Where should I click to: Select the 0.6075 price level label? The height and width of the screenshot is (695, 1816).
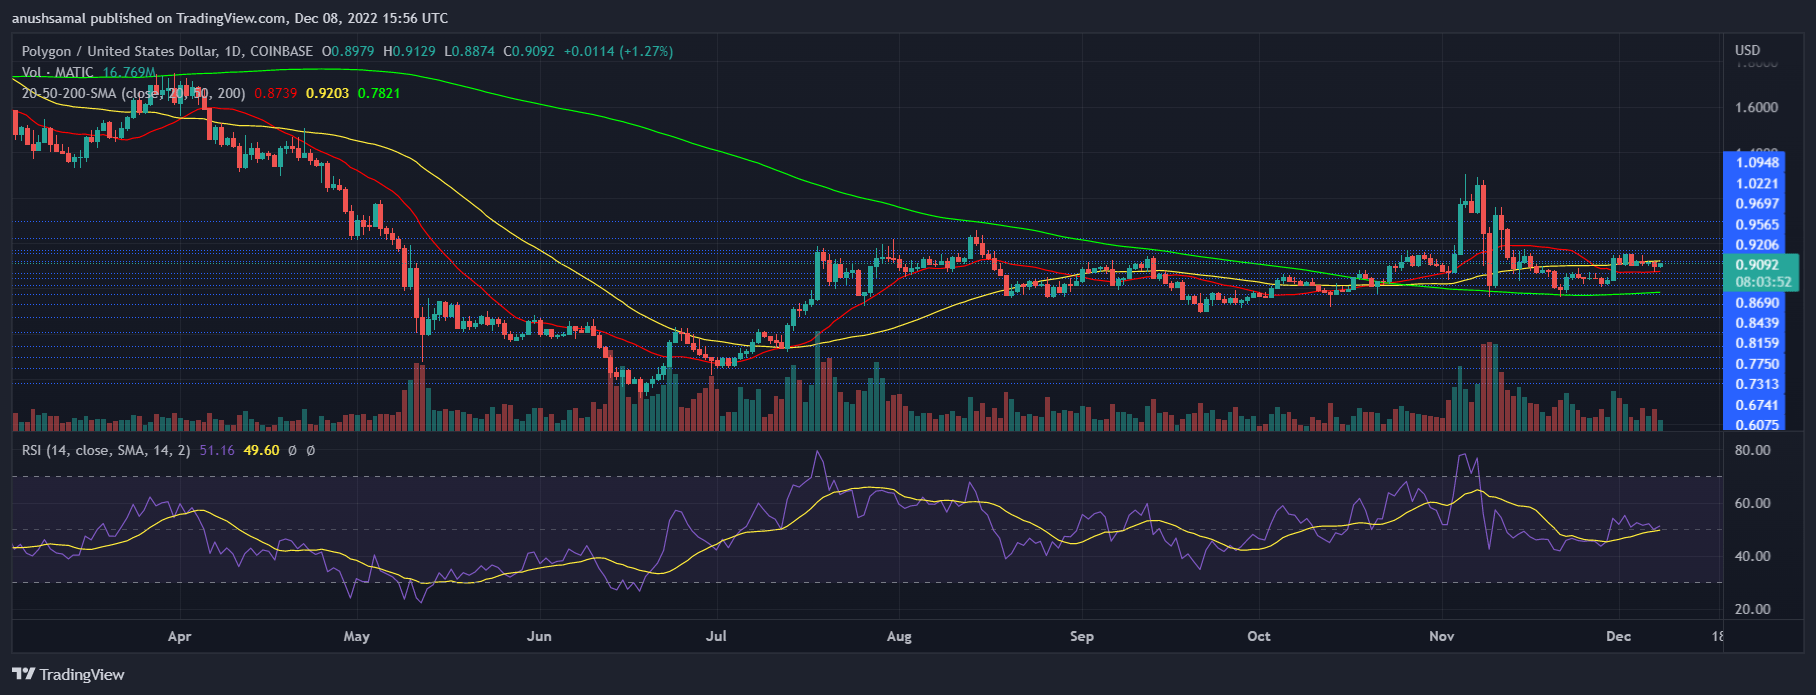(1757, 424)
